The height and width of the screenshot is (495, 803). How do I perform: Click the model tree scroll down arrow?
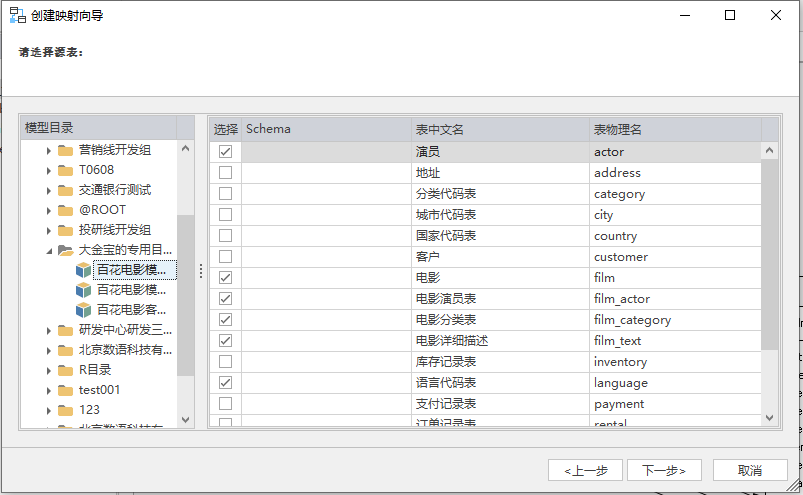pos(185,420)
